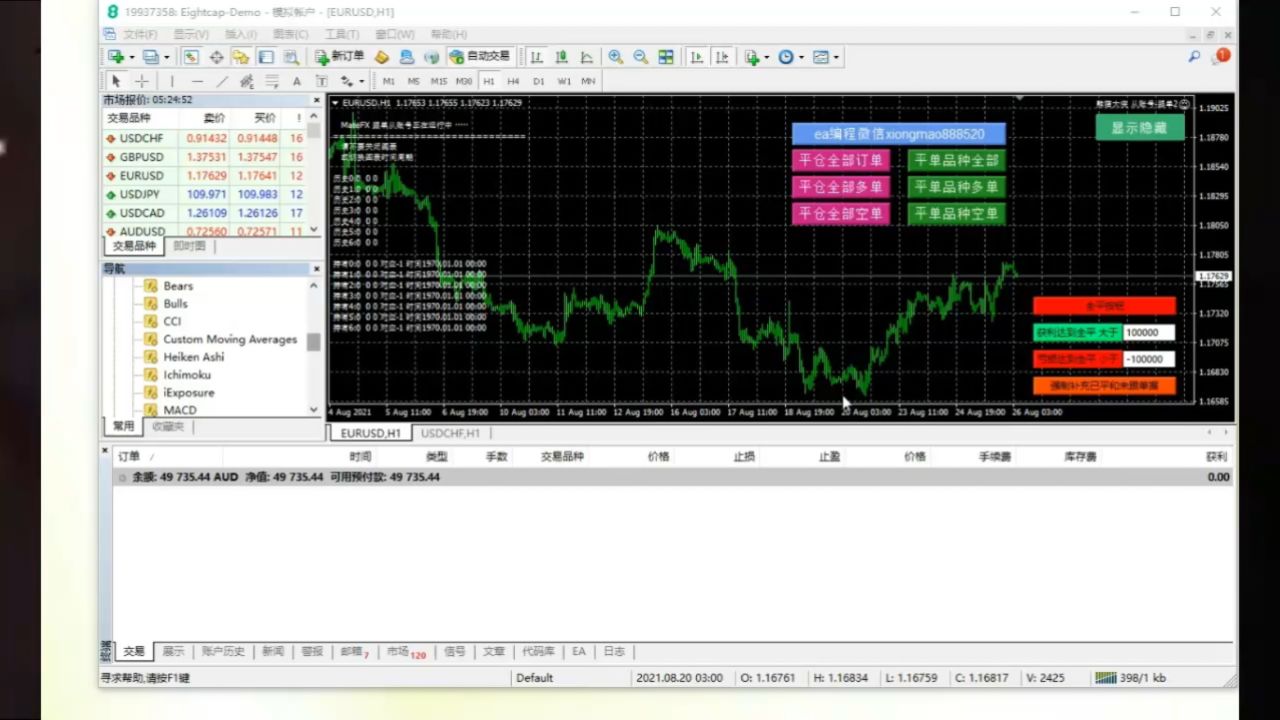Open the search magnifier icon at top right
This screenshot has height=720, width=1280.
pyautogui.click(x=1194, y=57)
